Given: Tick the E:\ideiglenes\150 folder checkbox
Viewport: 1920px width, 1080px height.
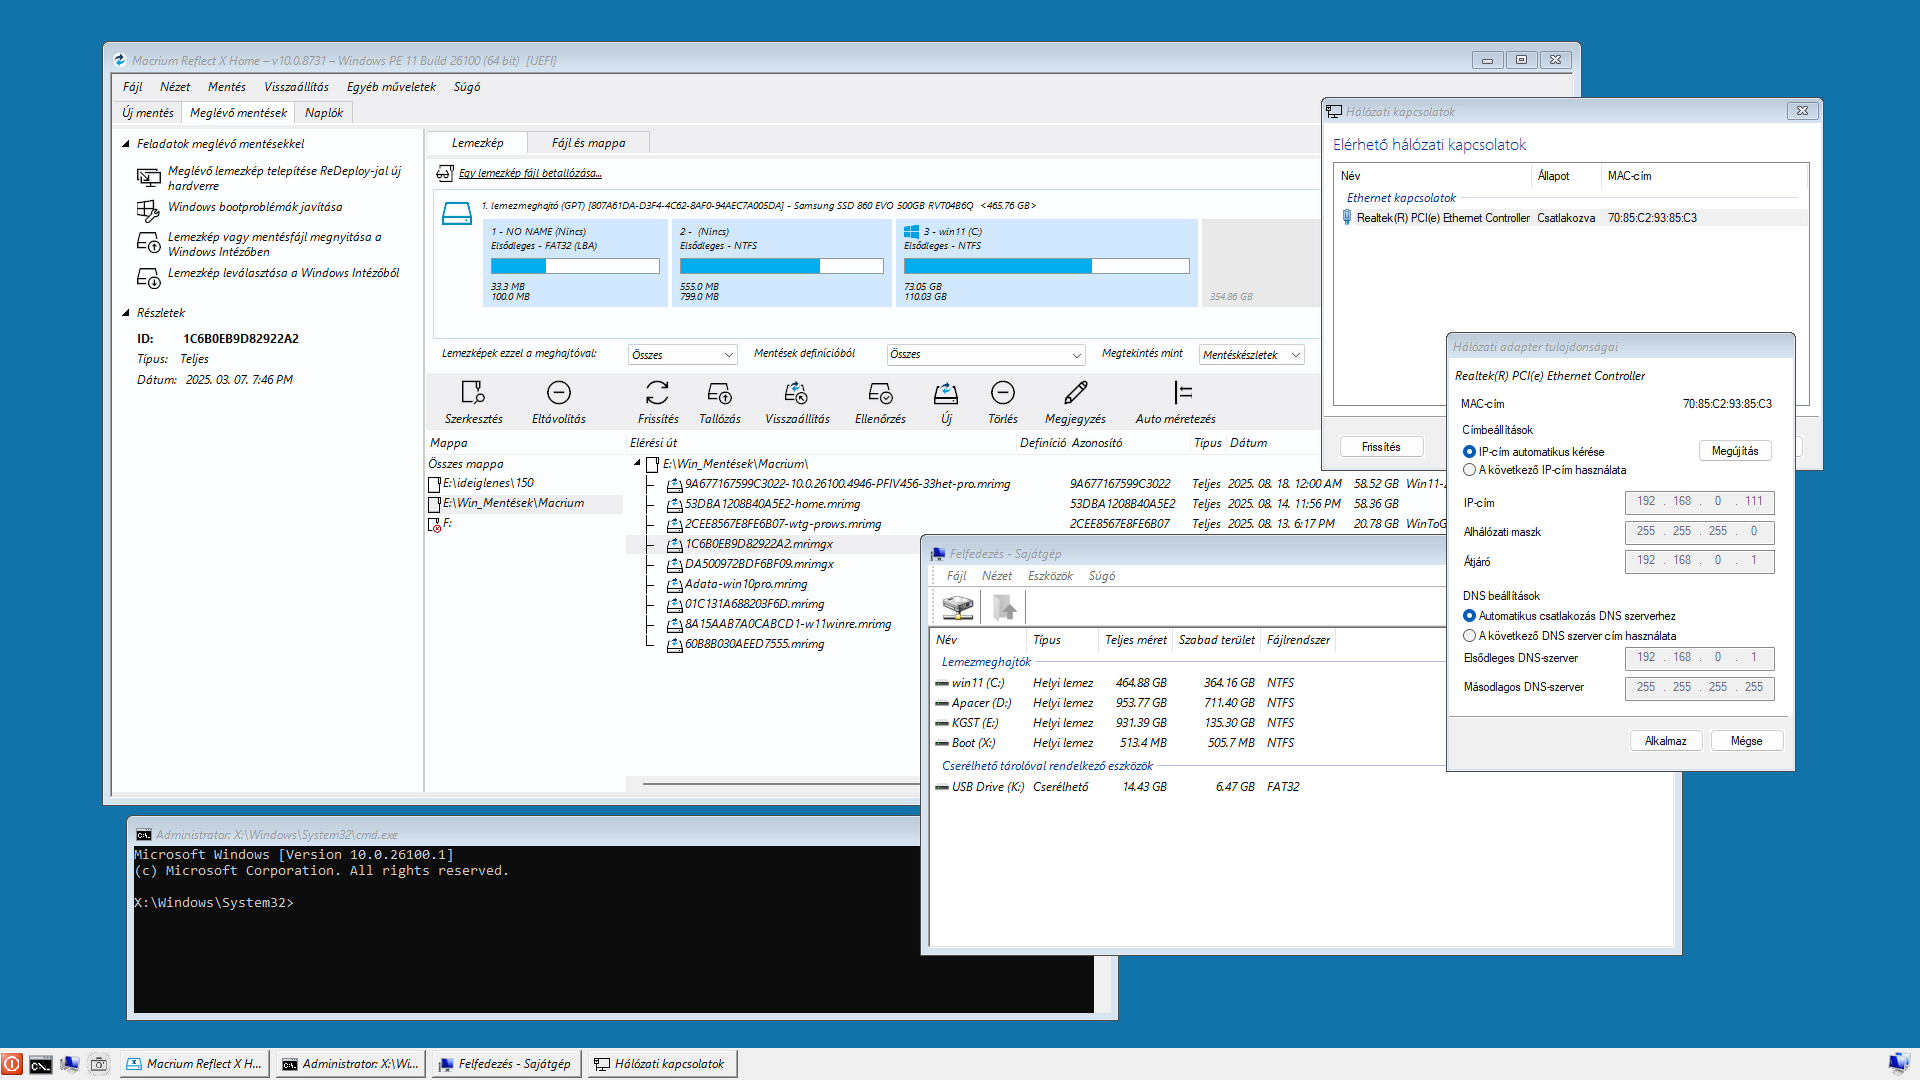Looking at the screenshot, I should (x=434, y=484).
